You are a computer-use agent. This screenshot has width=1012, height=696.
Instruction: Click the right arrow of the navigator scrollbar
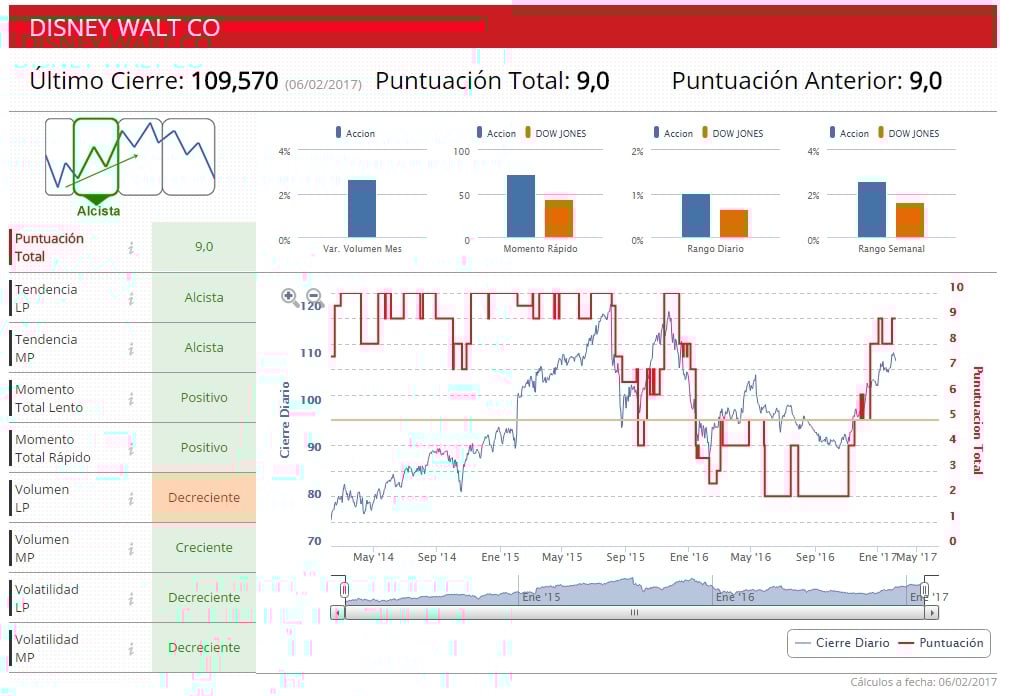pos(931,612)
